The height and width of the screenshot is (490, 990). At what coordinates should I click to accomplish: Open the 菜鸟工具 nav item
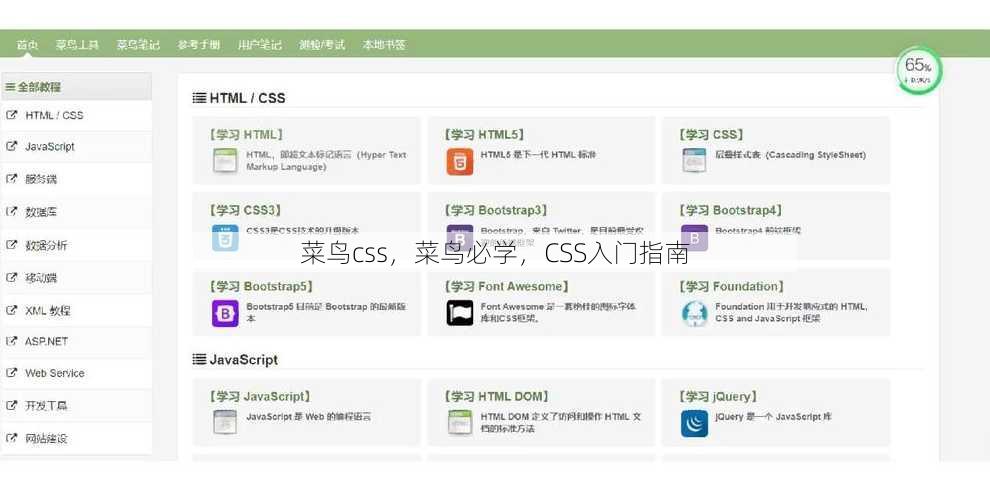[x=77, y=45]
